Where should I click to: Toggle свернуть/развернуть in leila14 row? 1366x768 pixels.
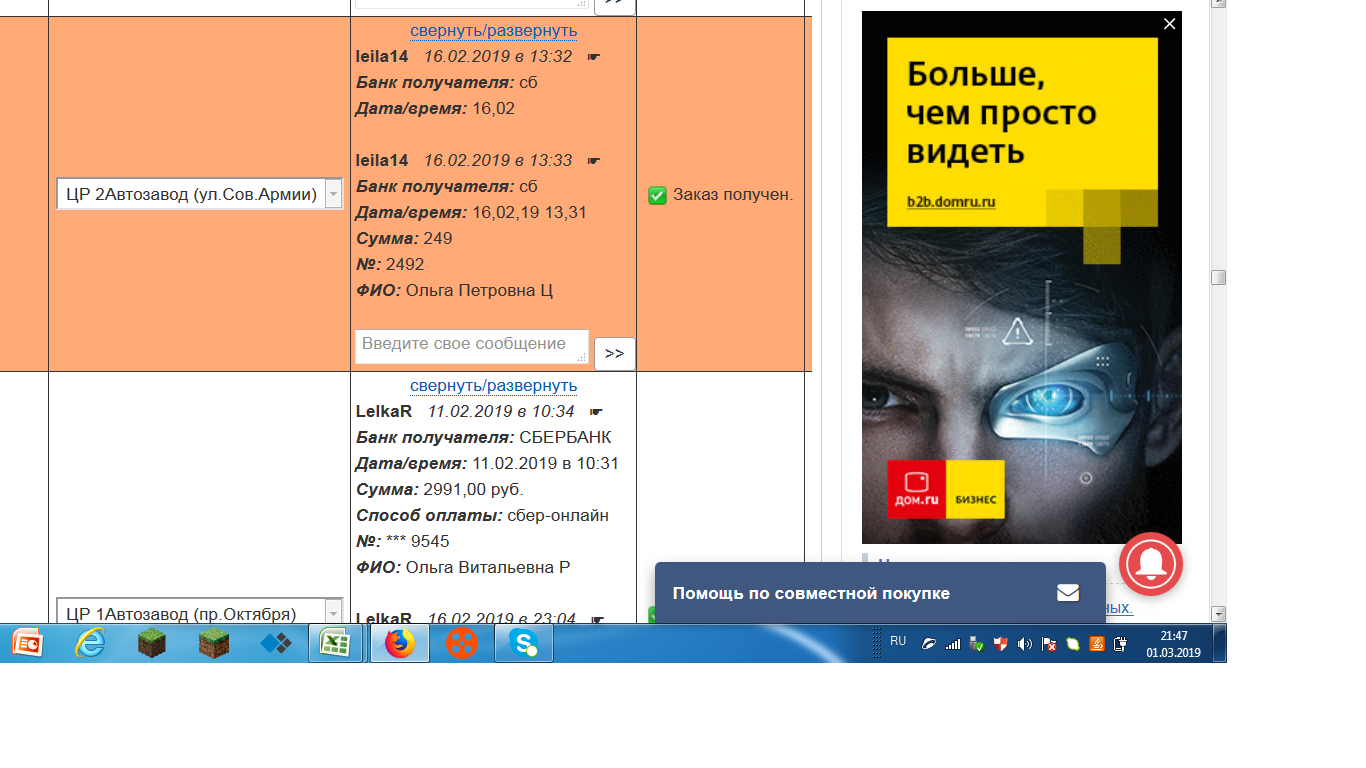tap(494, 31)
